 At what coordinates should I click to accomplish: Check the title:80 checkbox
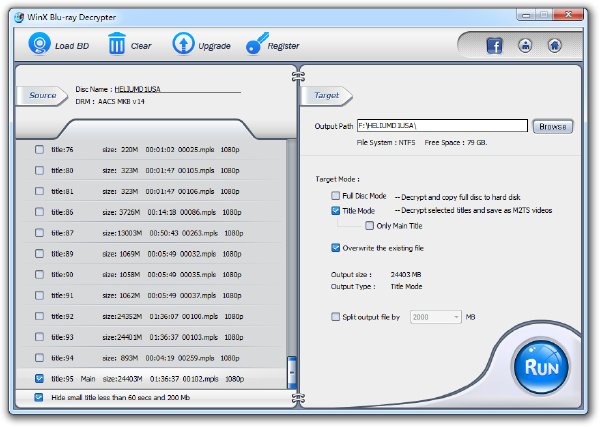tap(39, 170)
